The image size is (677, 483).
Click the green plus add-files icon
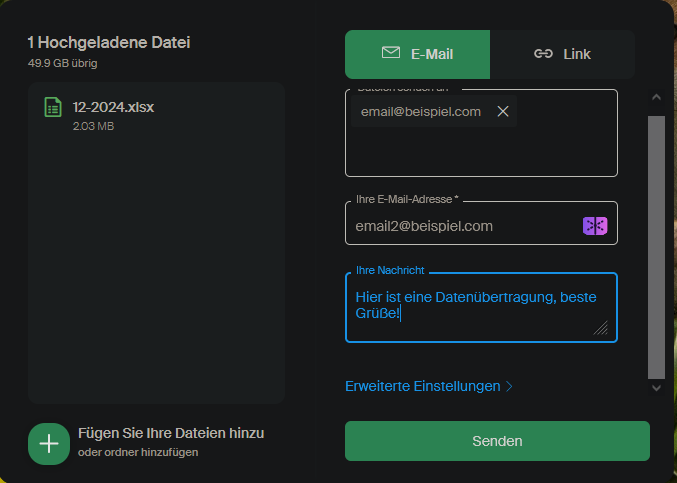click(49, 444)
